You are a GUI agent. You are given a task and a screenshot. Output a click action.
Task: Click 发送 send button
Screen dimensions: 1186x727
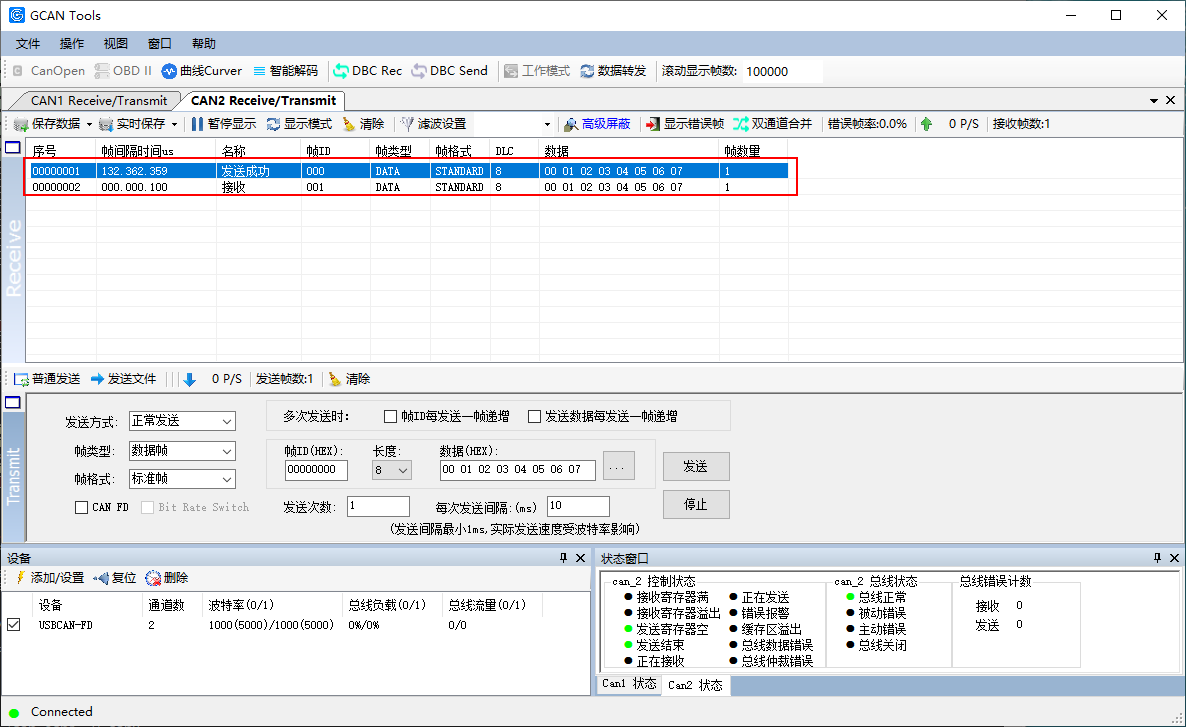[x=696, y=467]
